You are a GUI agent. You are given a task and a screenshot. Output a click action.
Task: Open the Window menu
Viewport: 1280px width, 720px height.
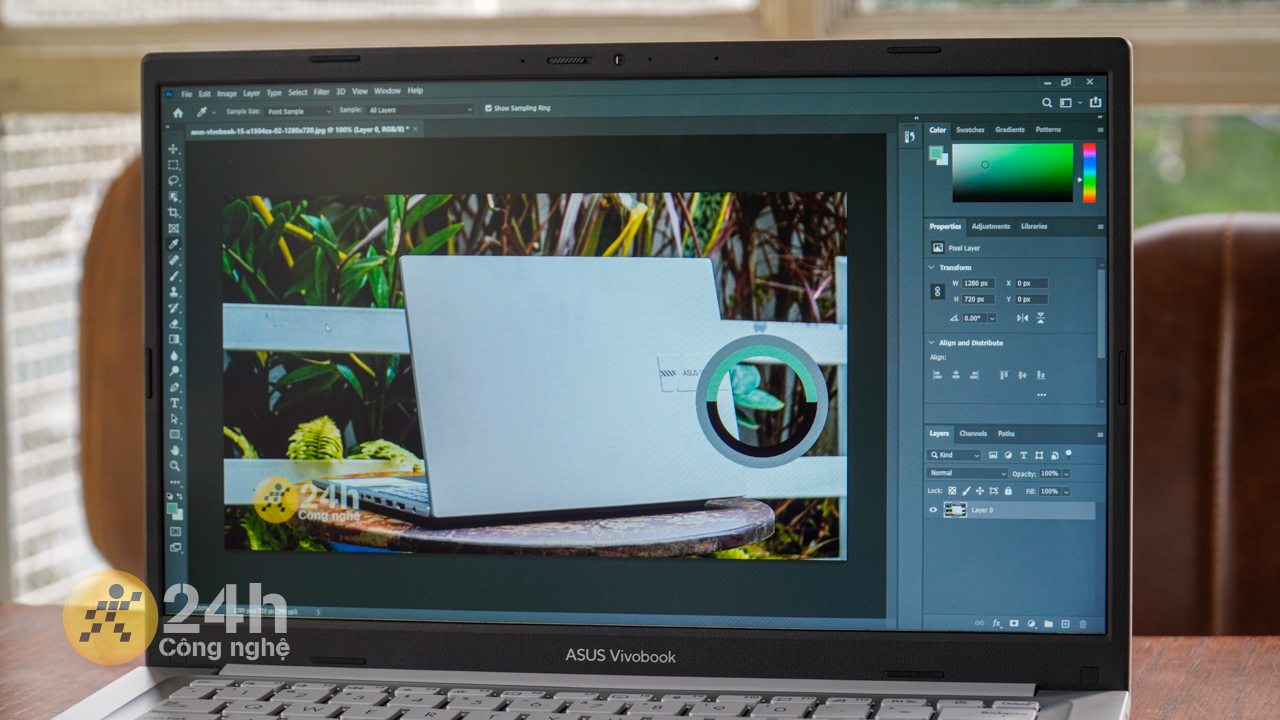(387, 91)
